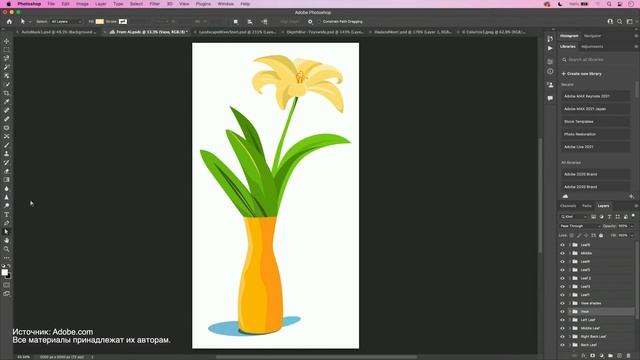Select the Path Selection arrow tool

pyautogui.click(x=7, y=231)
